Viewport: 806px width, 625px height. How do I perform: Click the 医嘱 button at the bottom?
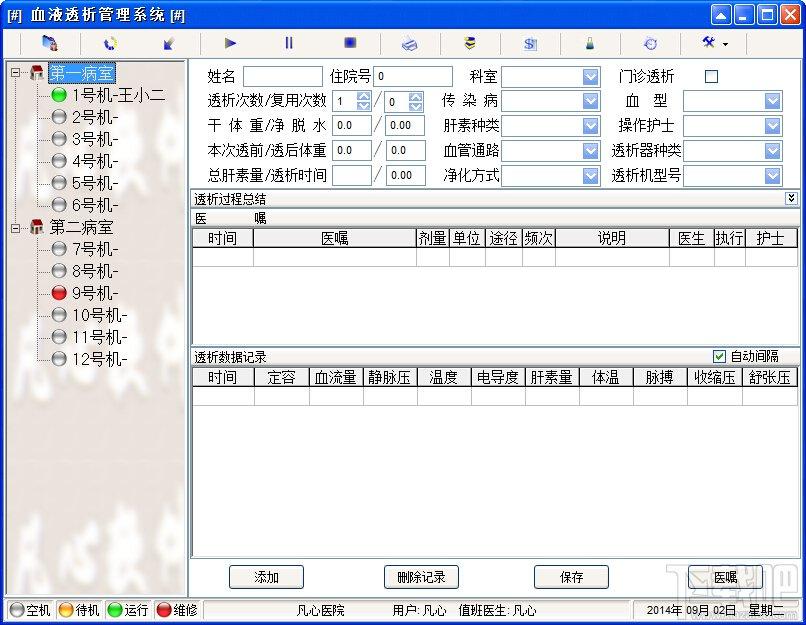point(725,577)
